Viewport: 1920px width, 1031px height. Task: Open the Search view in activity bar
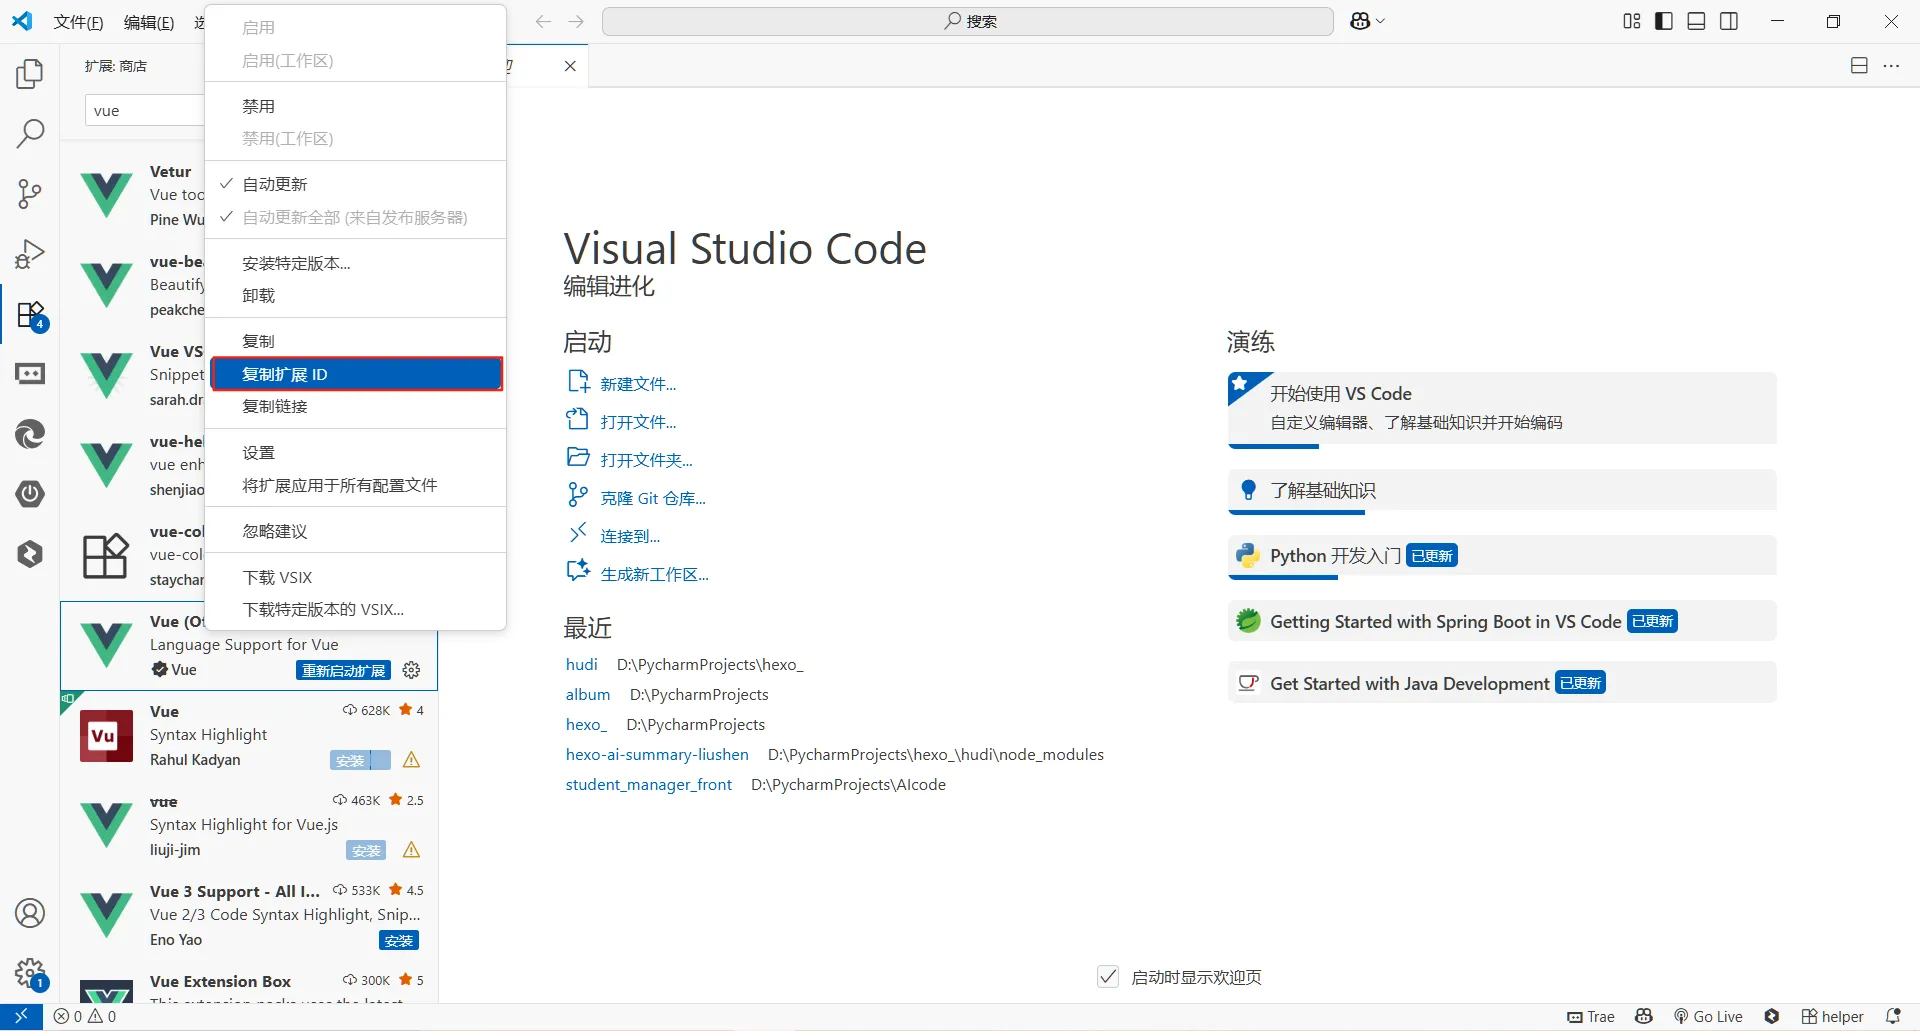30,134
